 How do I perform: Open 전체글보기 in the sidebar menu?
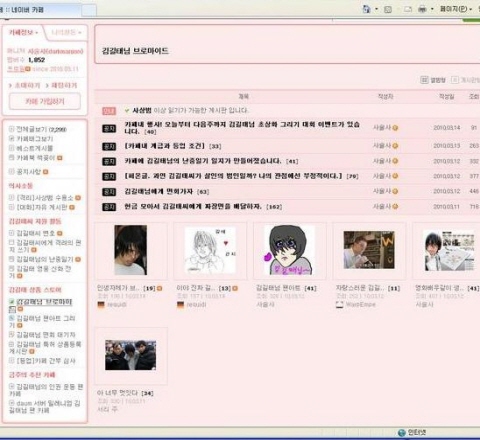tap(38, 129)
